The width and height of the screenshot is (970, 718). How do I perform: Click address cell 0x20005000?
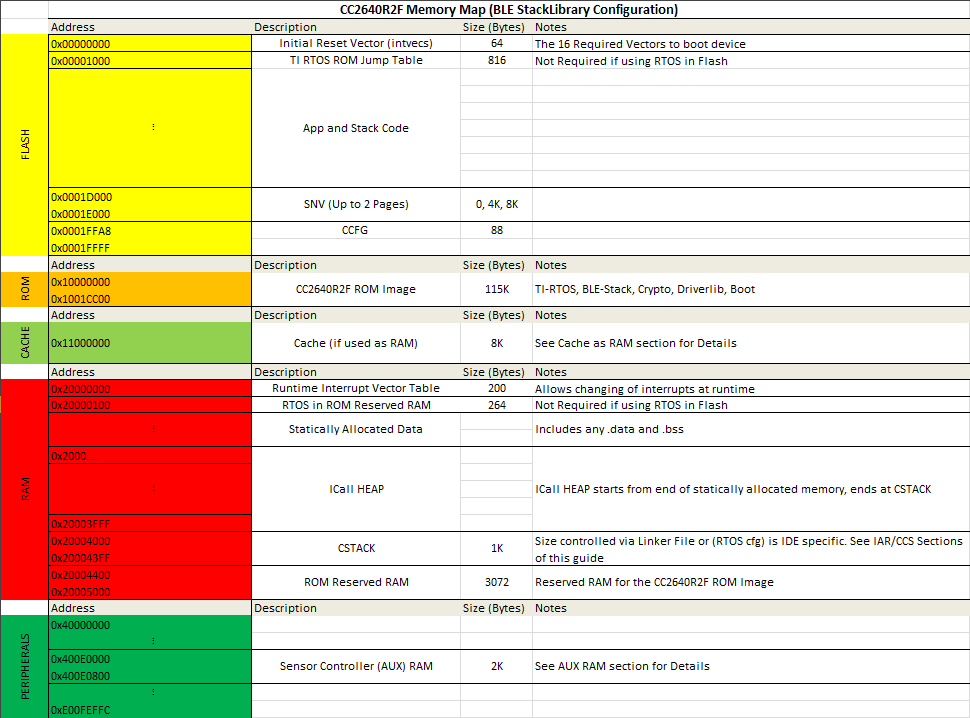pyautogui.click(x=150, y=592)
